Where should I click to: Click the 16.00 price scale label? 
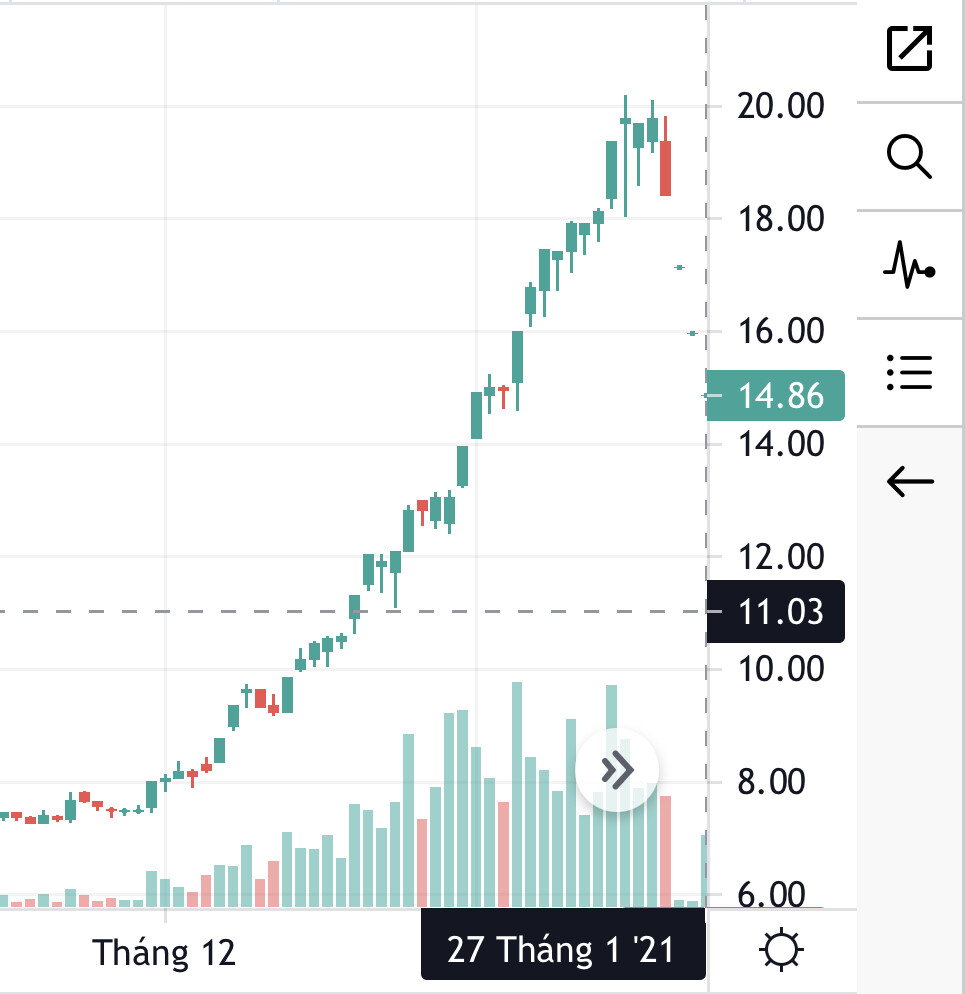780,330
